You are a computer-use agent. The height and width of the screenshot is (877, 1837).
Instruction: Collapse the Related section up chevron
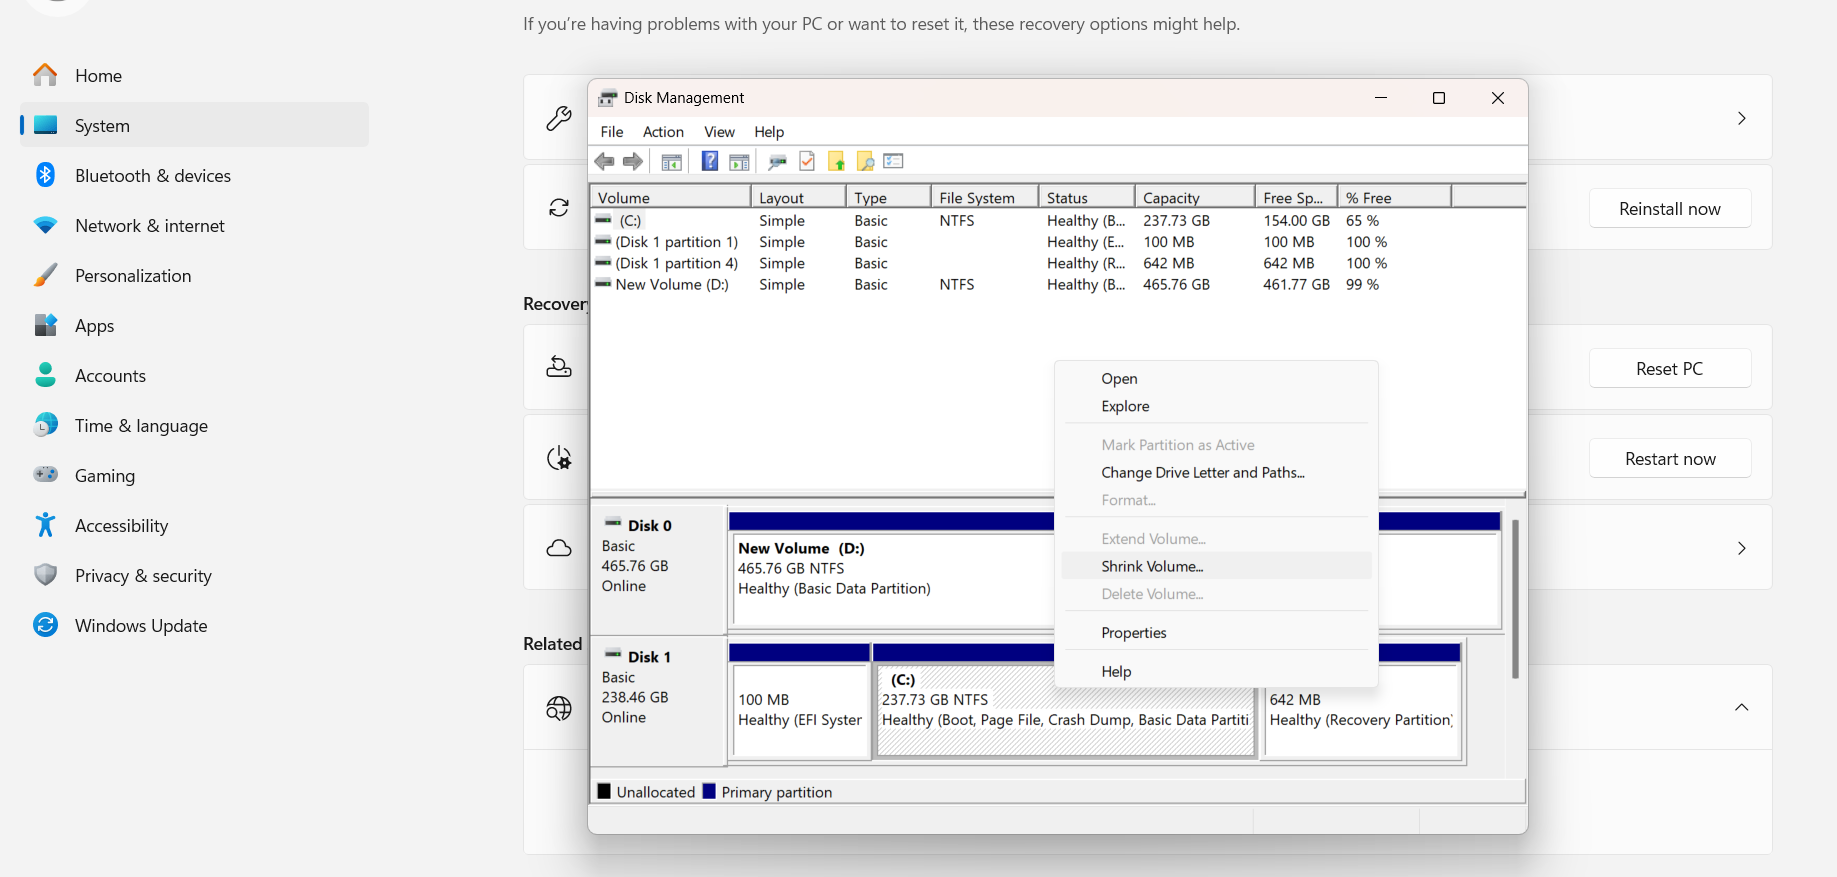click(x=1742, y=707)
